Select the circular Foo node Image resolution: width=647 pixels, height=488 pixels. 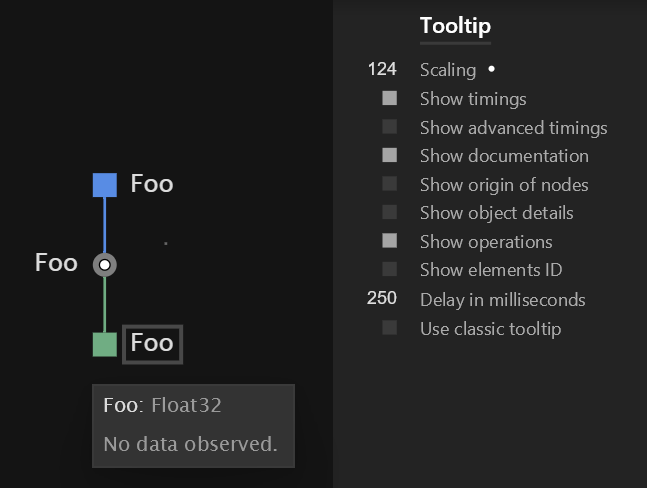pyautogui.click(x=105, y=265)
